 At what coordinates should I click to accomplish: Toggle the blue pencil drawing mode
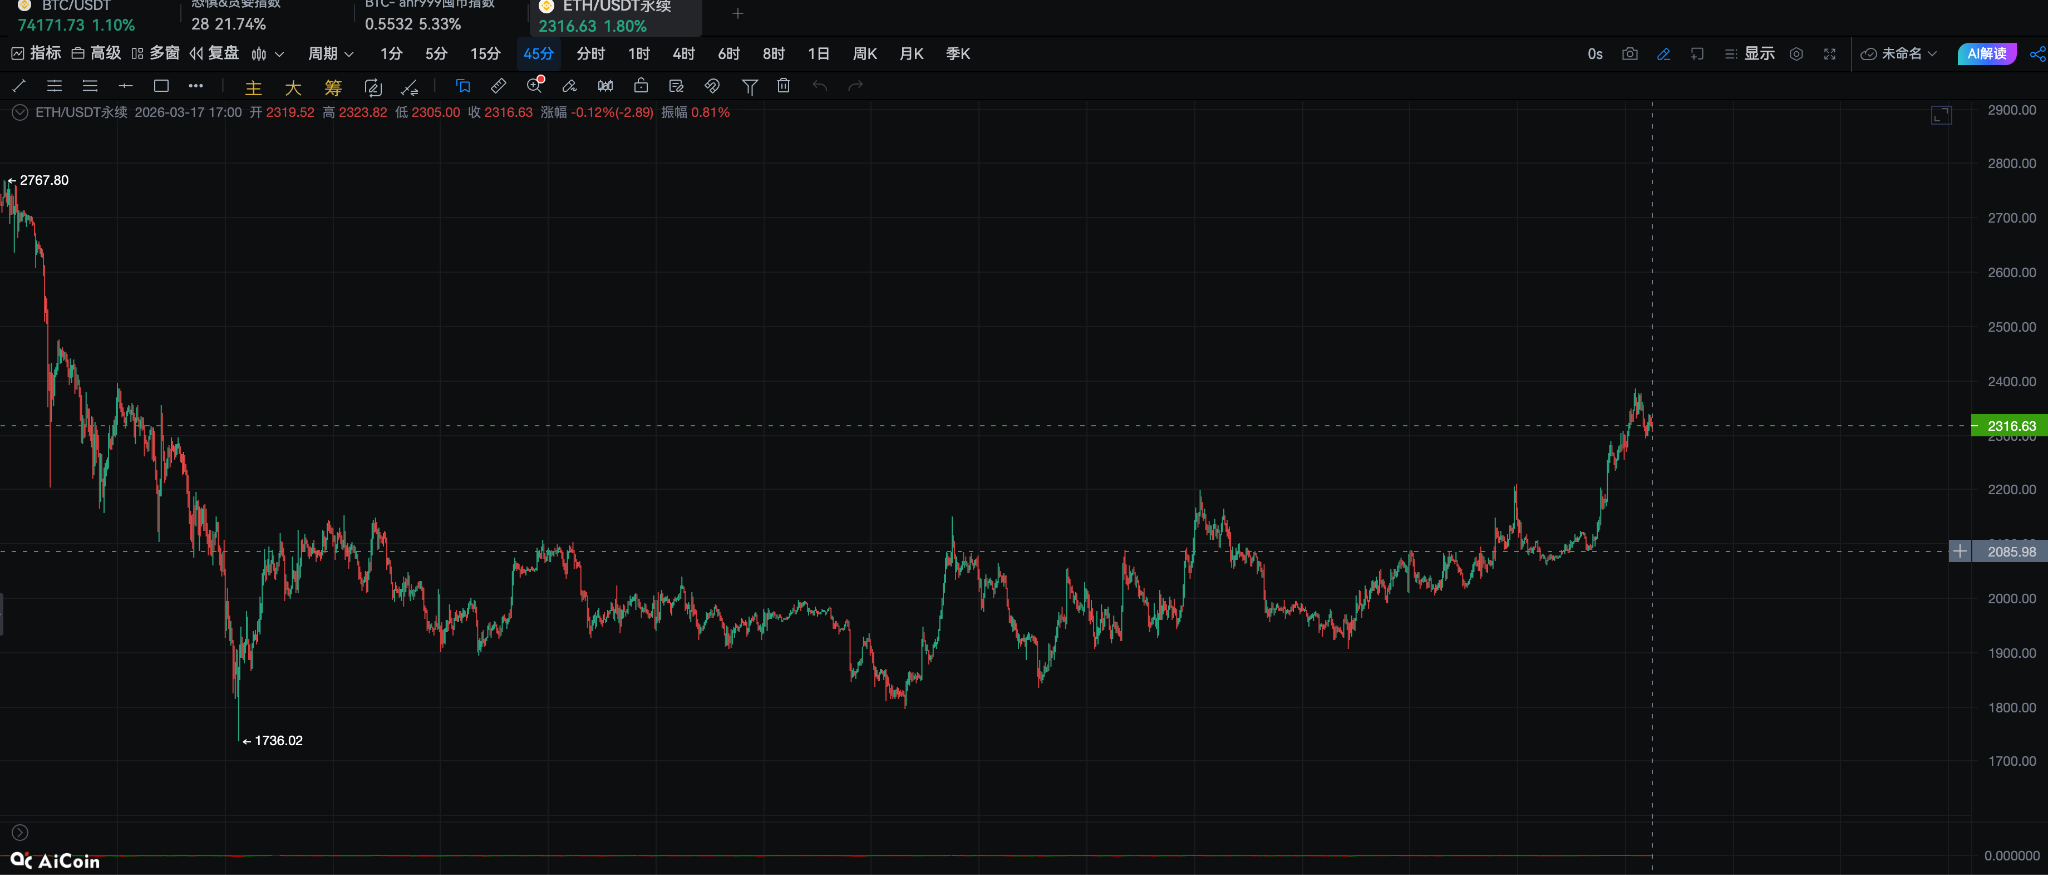point(1664,54)
